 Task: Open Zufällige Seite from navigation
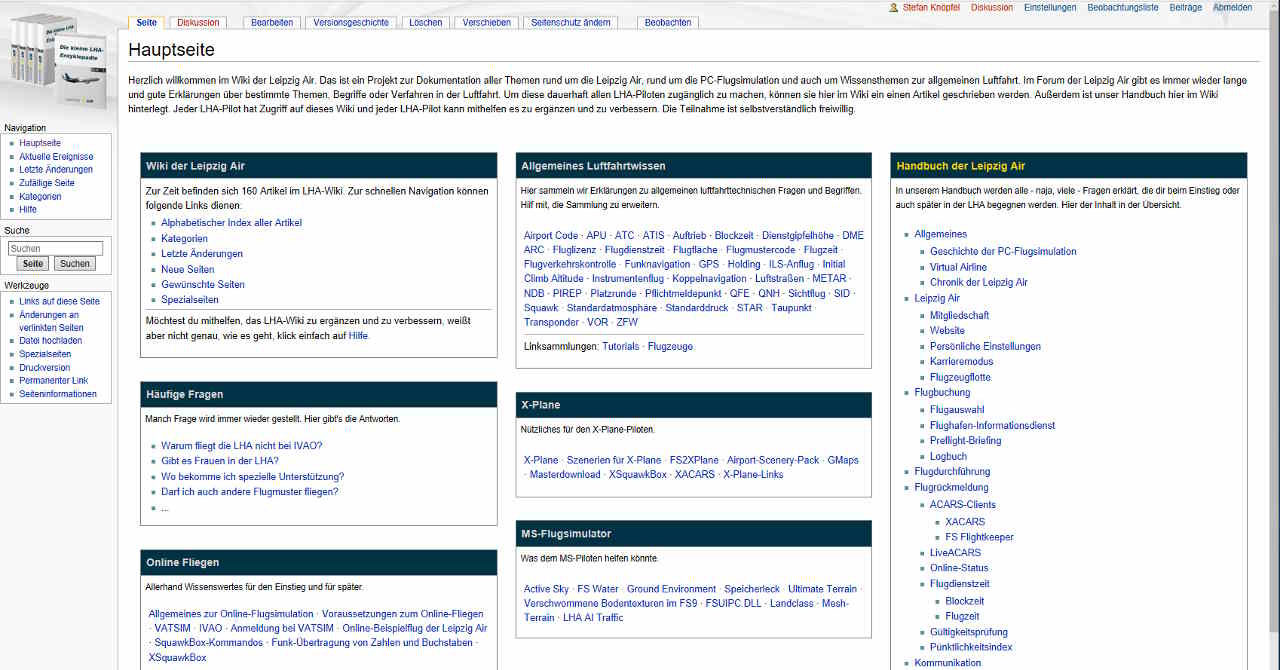(46, 182)
